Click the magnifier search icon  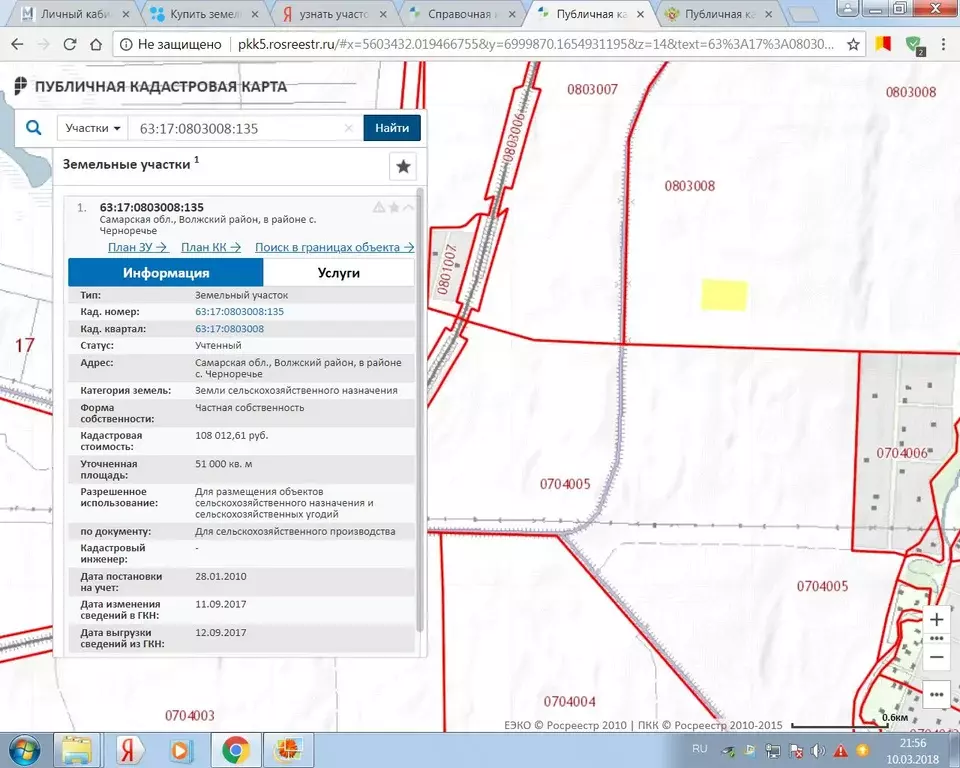34,128
